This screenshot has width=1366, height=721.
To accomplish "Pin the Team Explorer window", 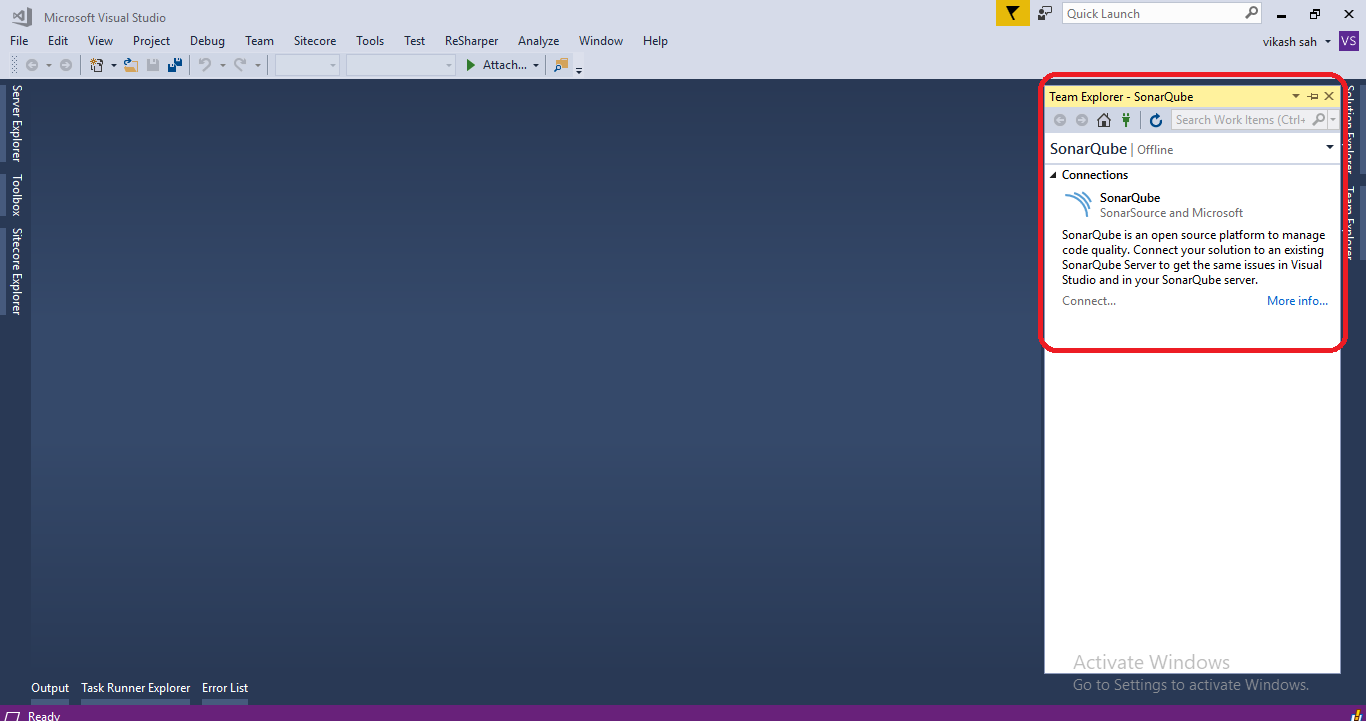I will (1313, 96).
